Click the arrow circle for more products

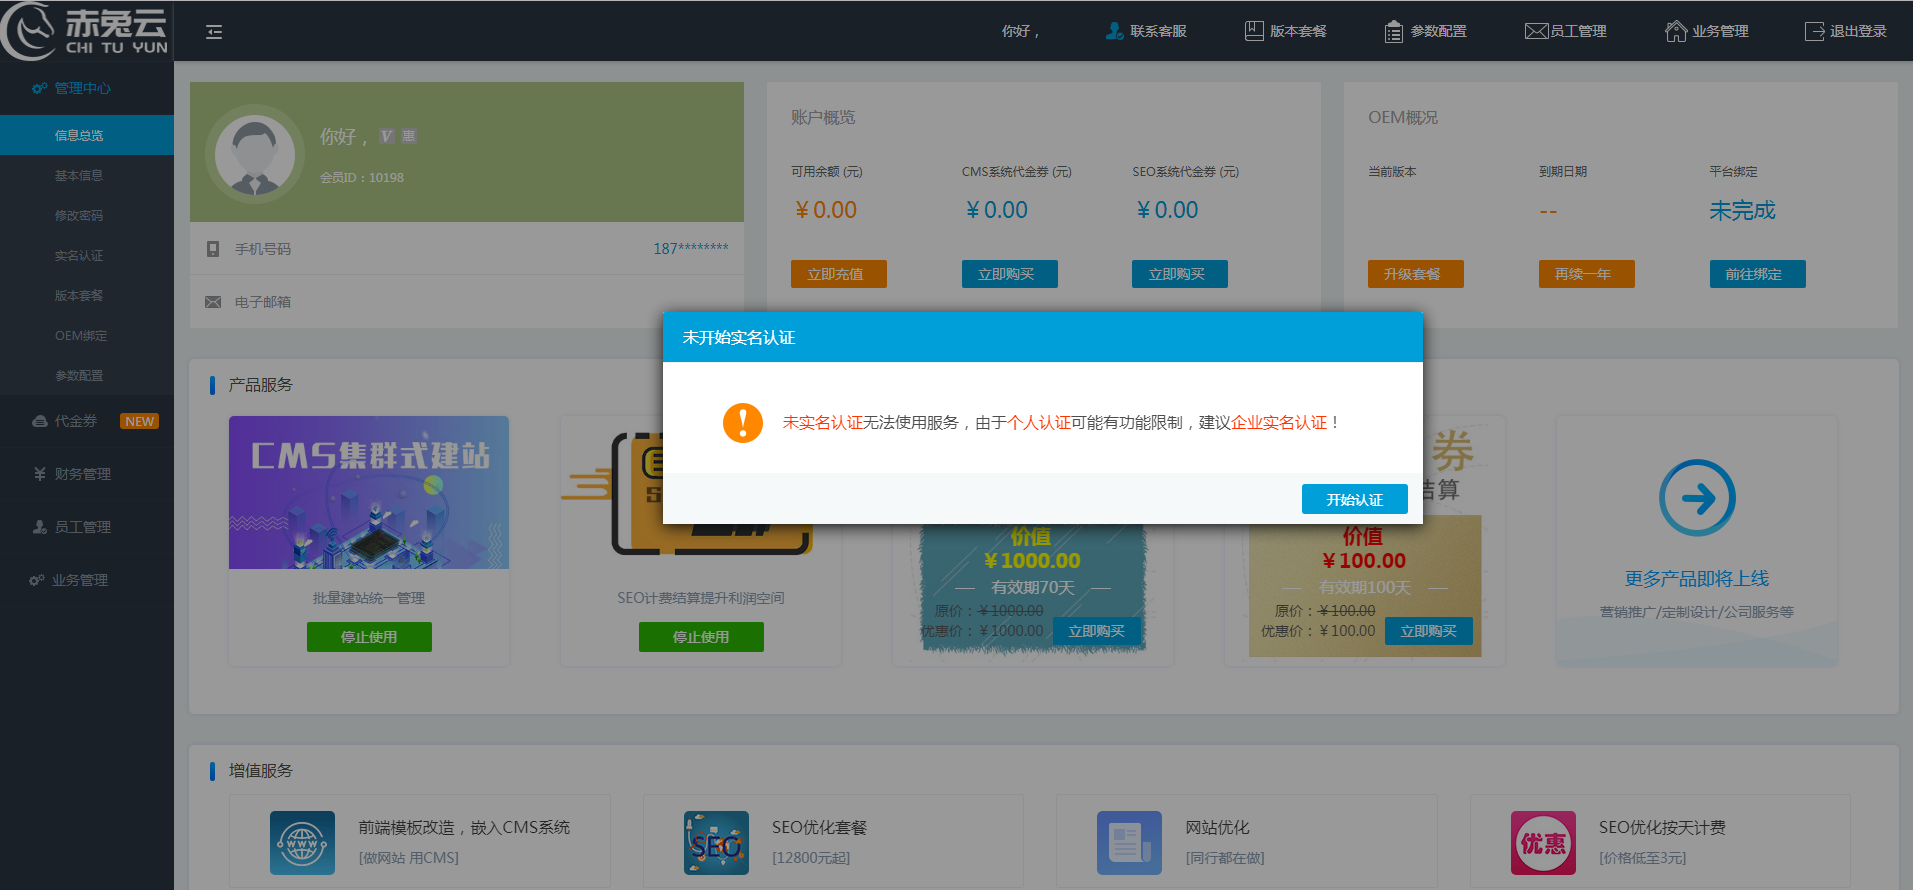point(1697,498)
